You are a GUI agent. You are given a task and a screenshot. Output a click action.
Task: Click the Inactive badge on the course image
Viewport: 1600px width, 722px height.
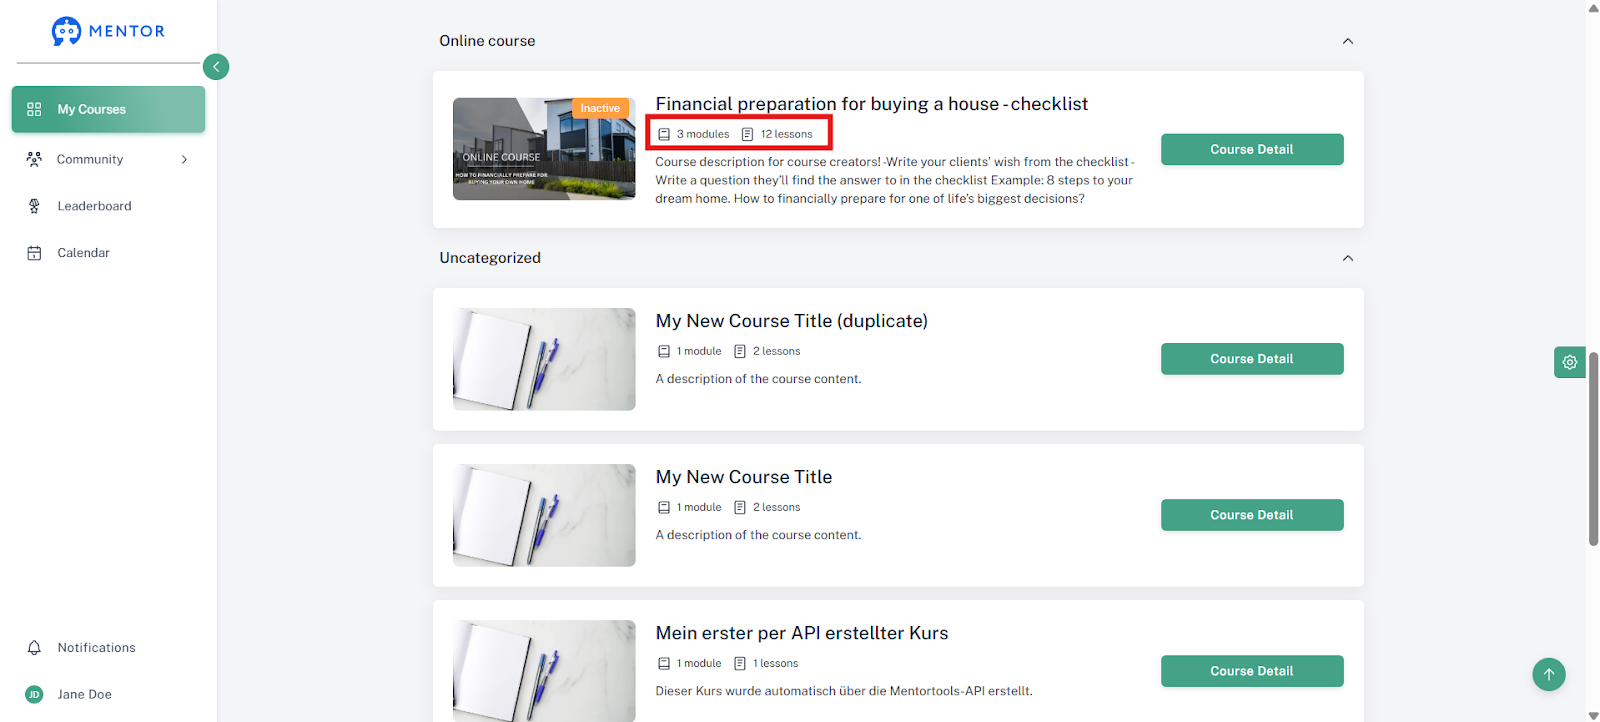(x=600, y=108)
